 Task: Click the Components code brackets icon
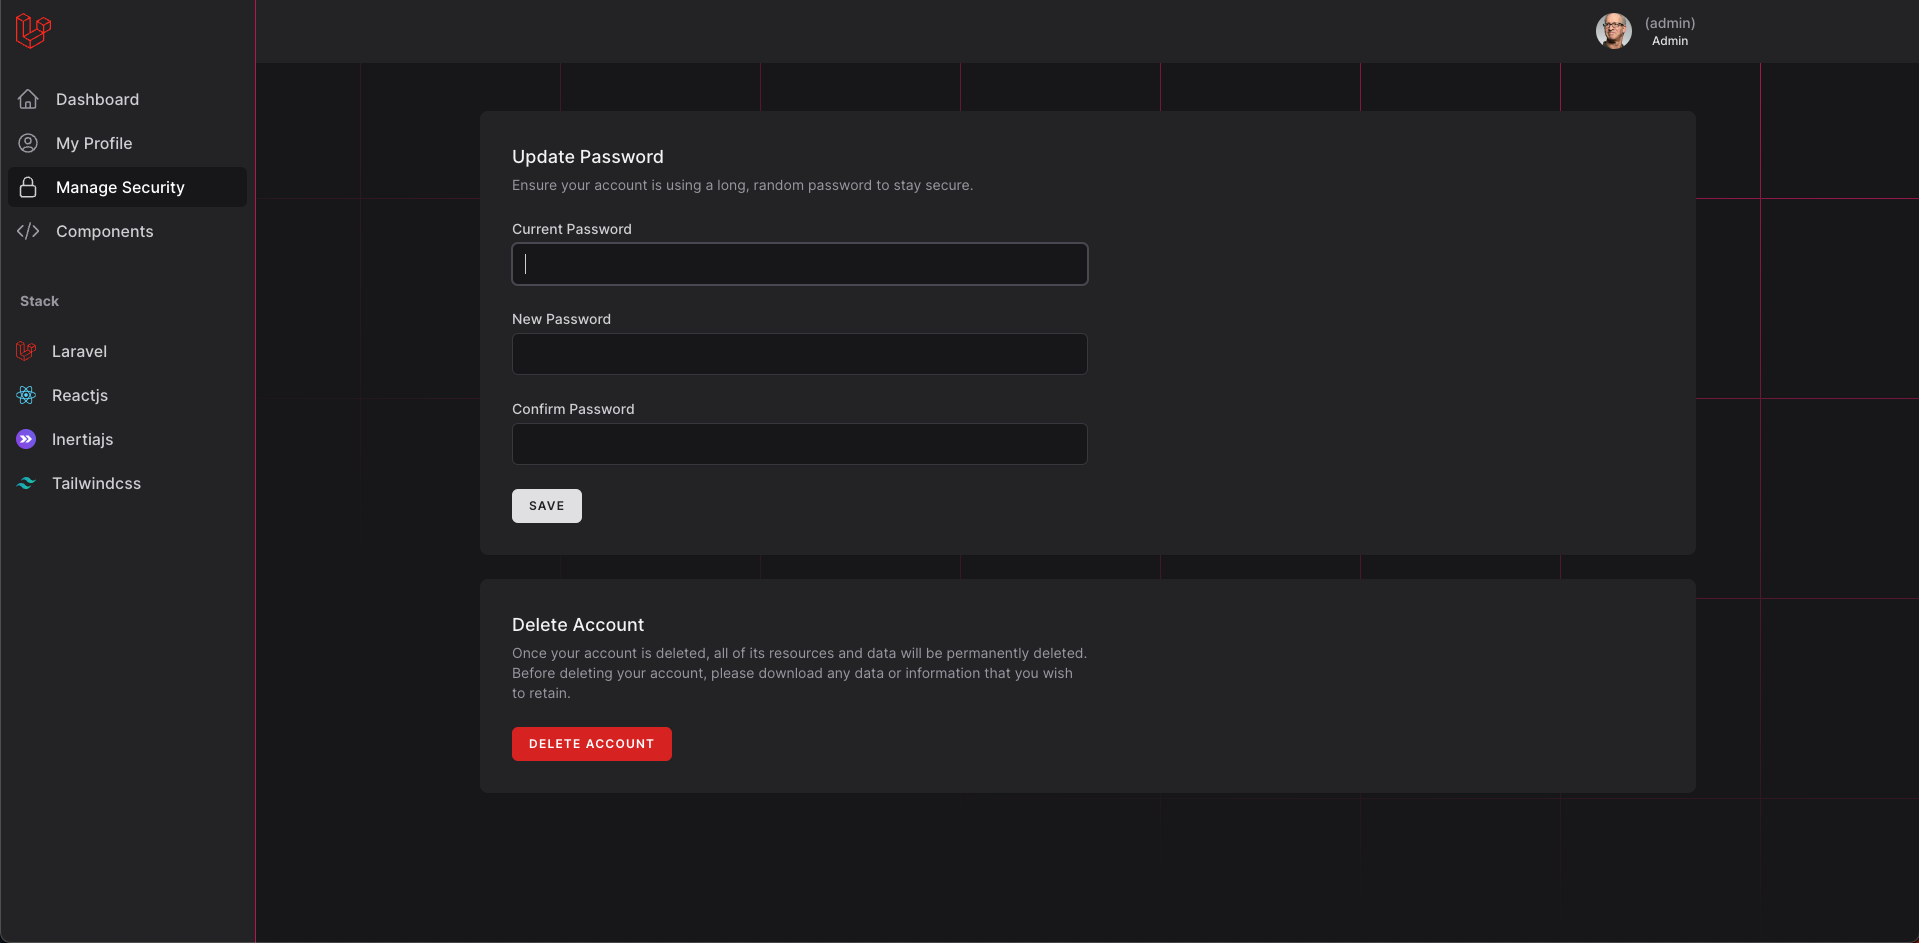click(28, 231)
